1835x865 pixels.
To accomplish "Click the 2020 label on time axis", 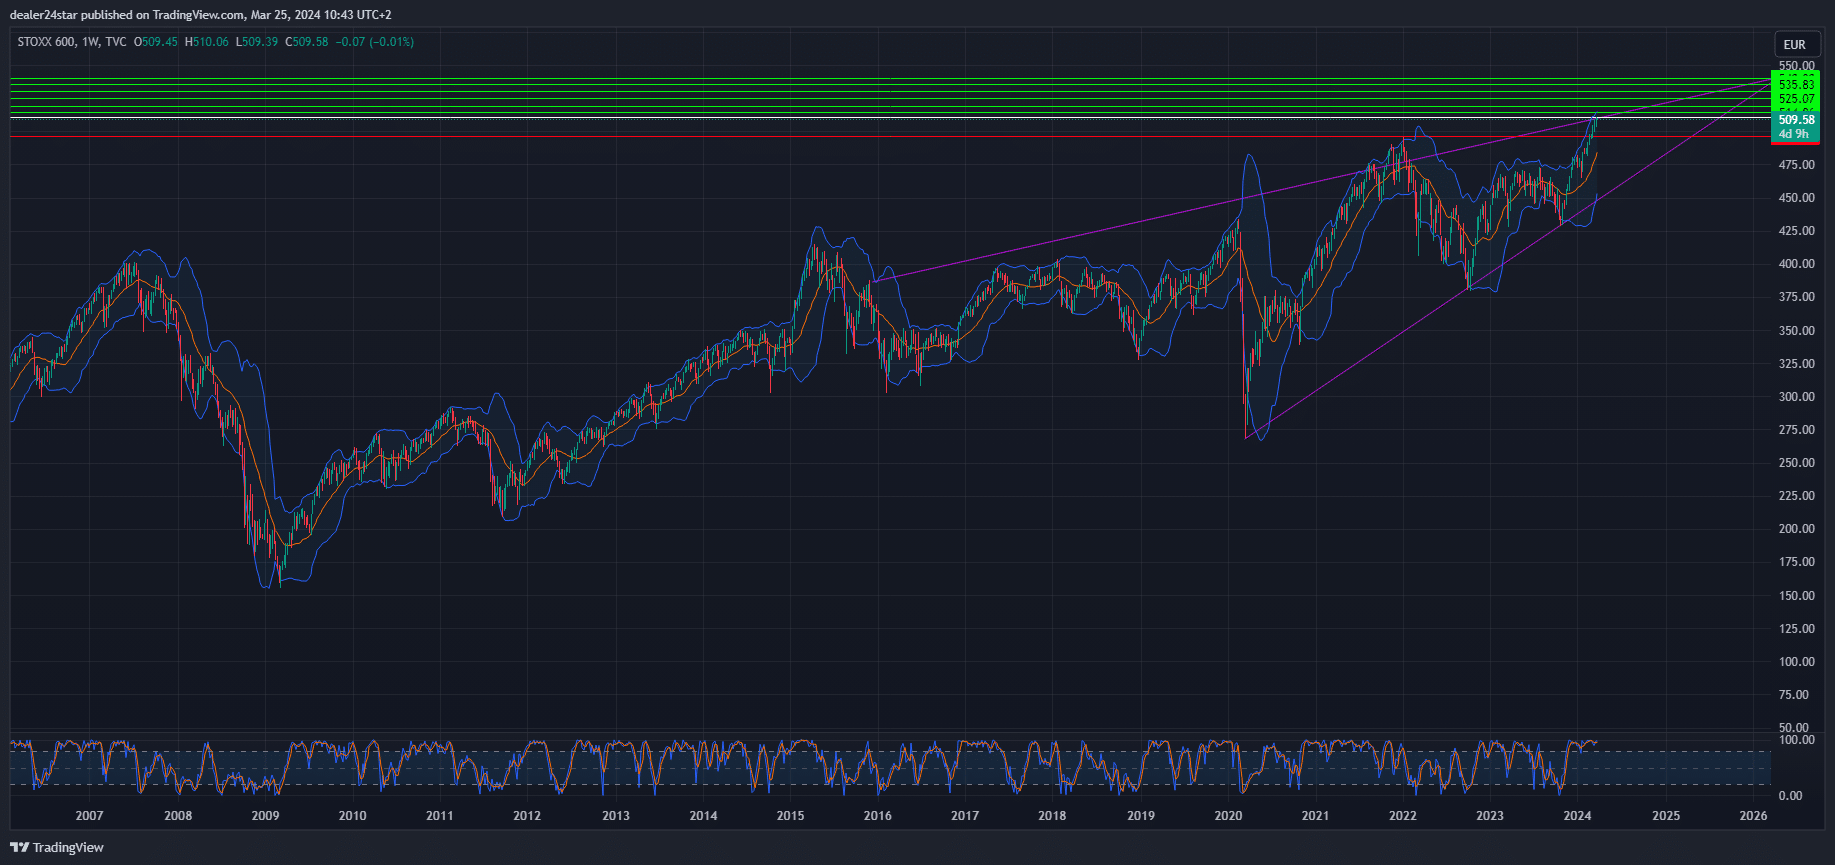I will tap(1228, 816).
